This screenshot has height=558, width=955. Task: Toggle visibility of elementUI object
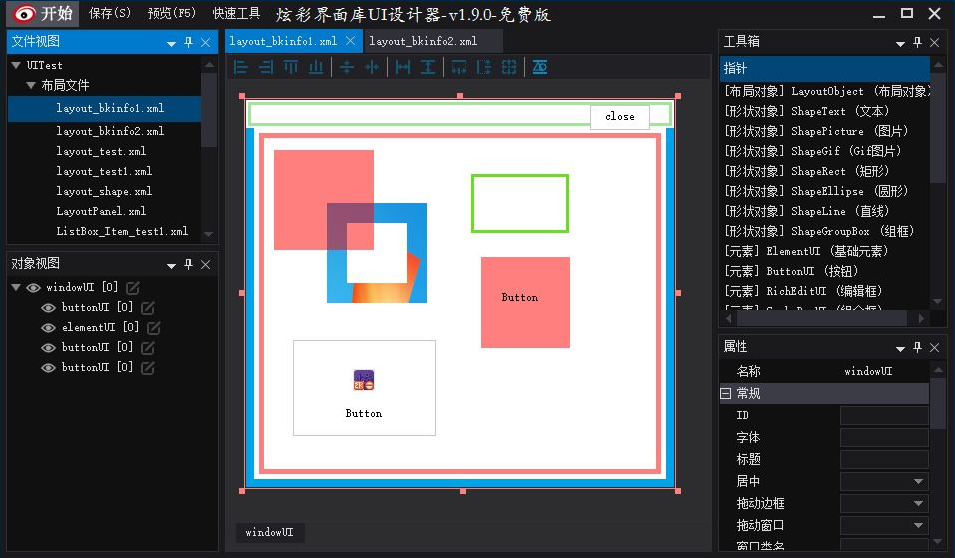[x=48, y=328]
